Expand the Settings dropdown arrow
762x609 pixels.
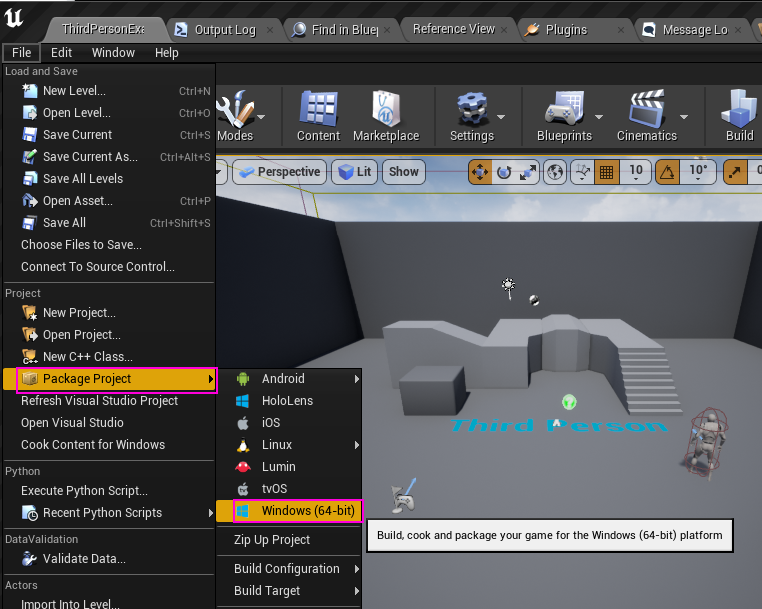coord(501,117)
